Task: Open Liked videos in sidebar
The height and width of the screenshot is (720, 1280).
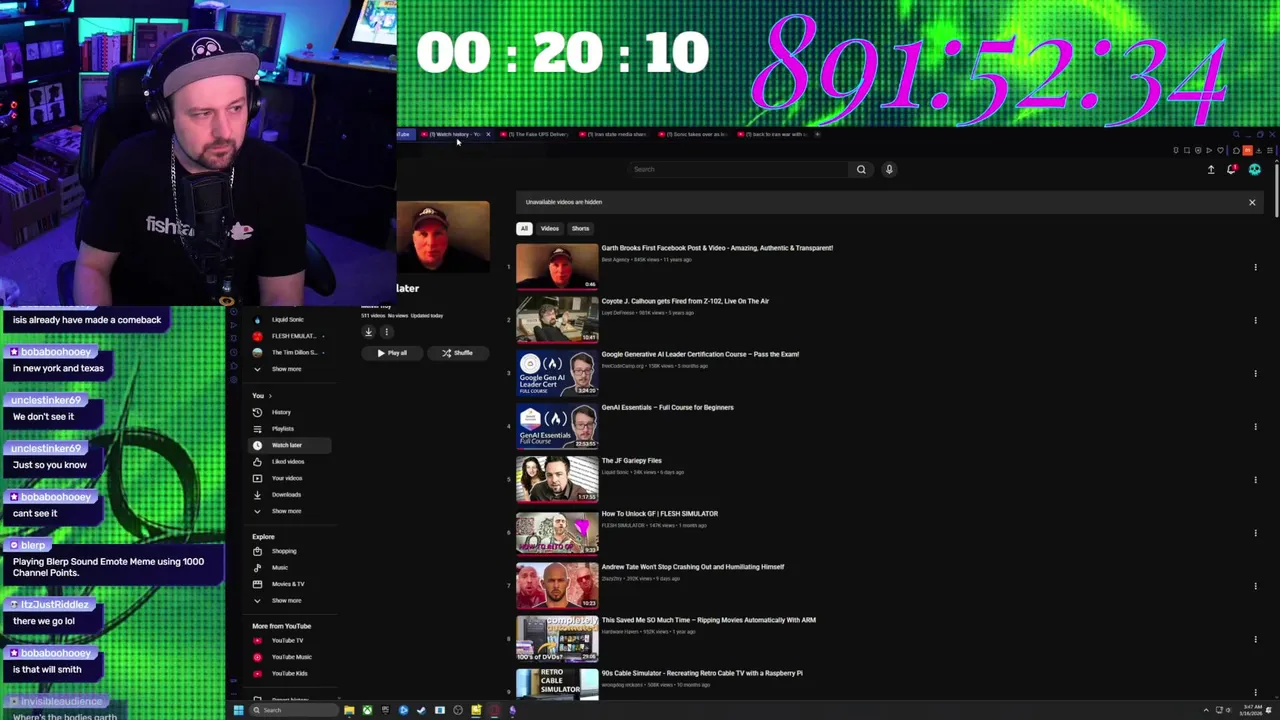Action: coord(287,462)
